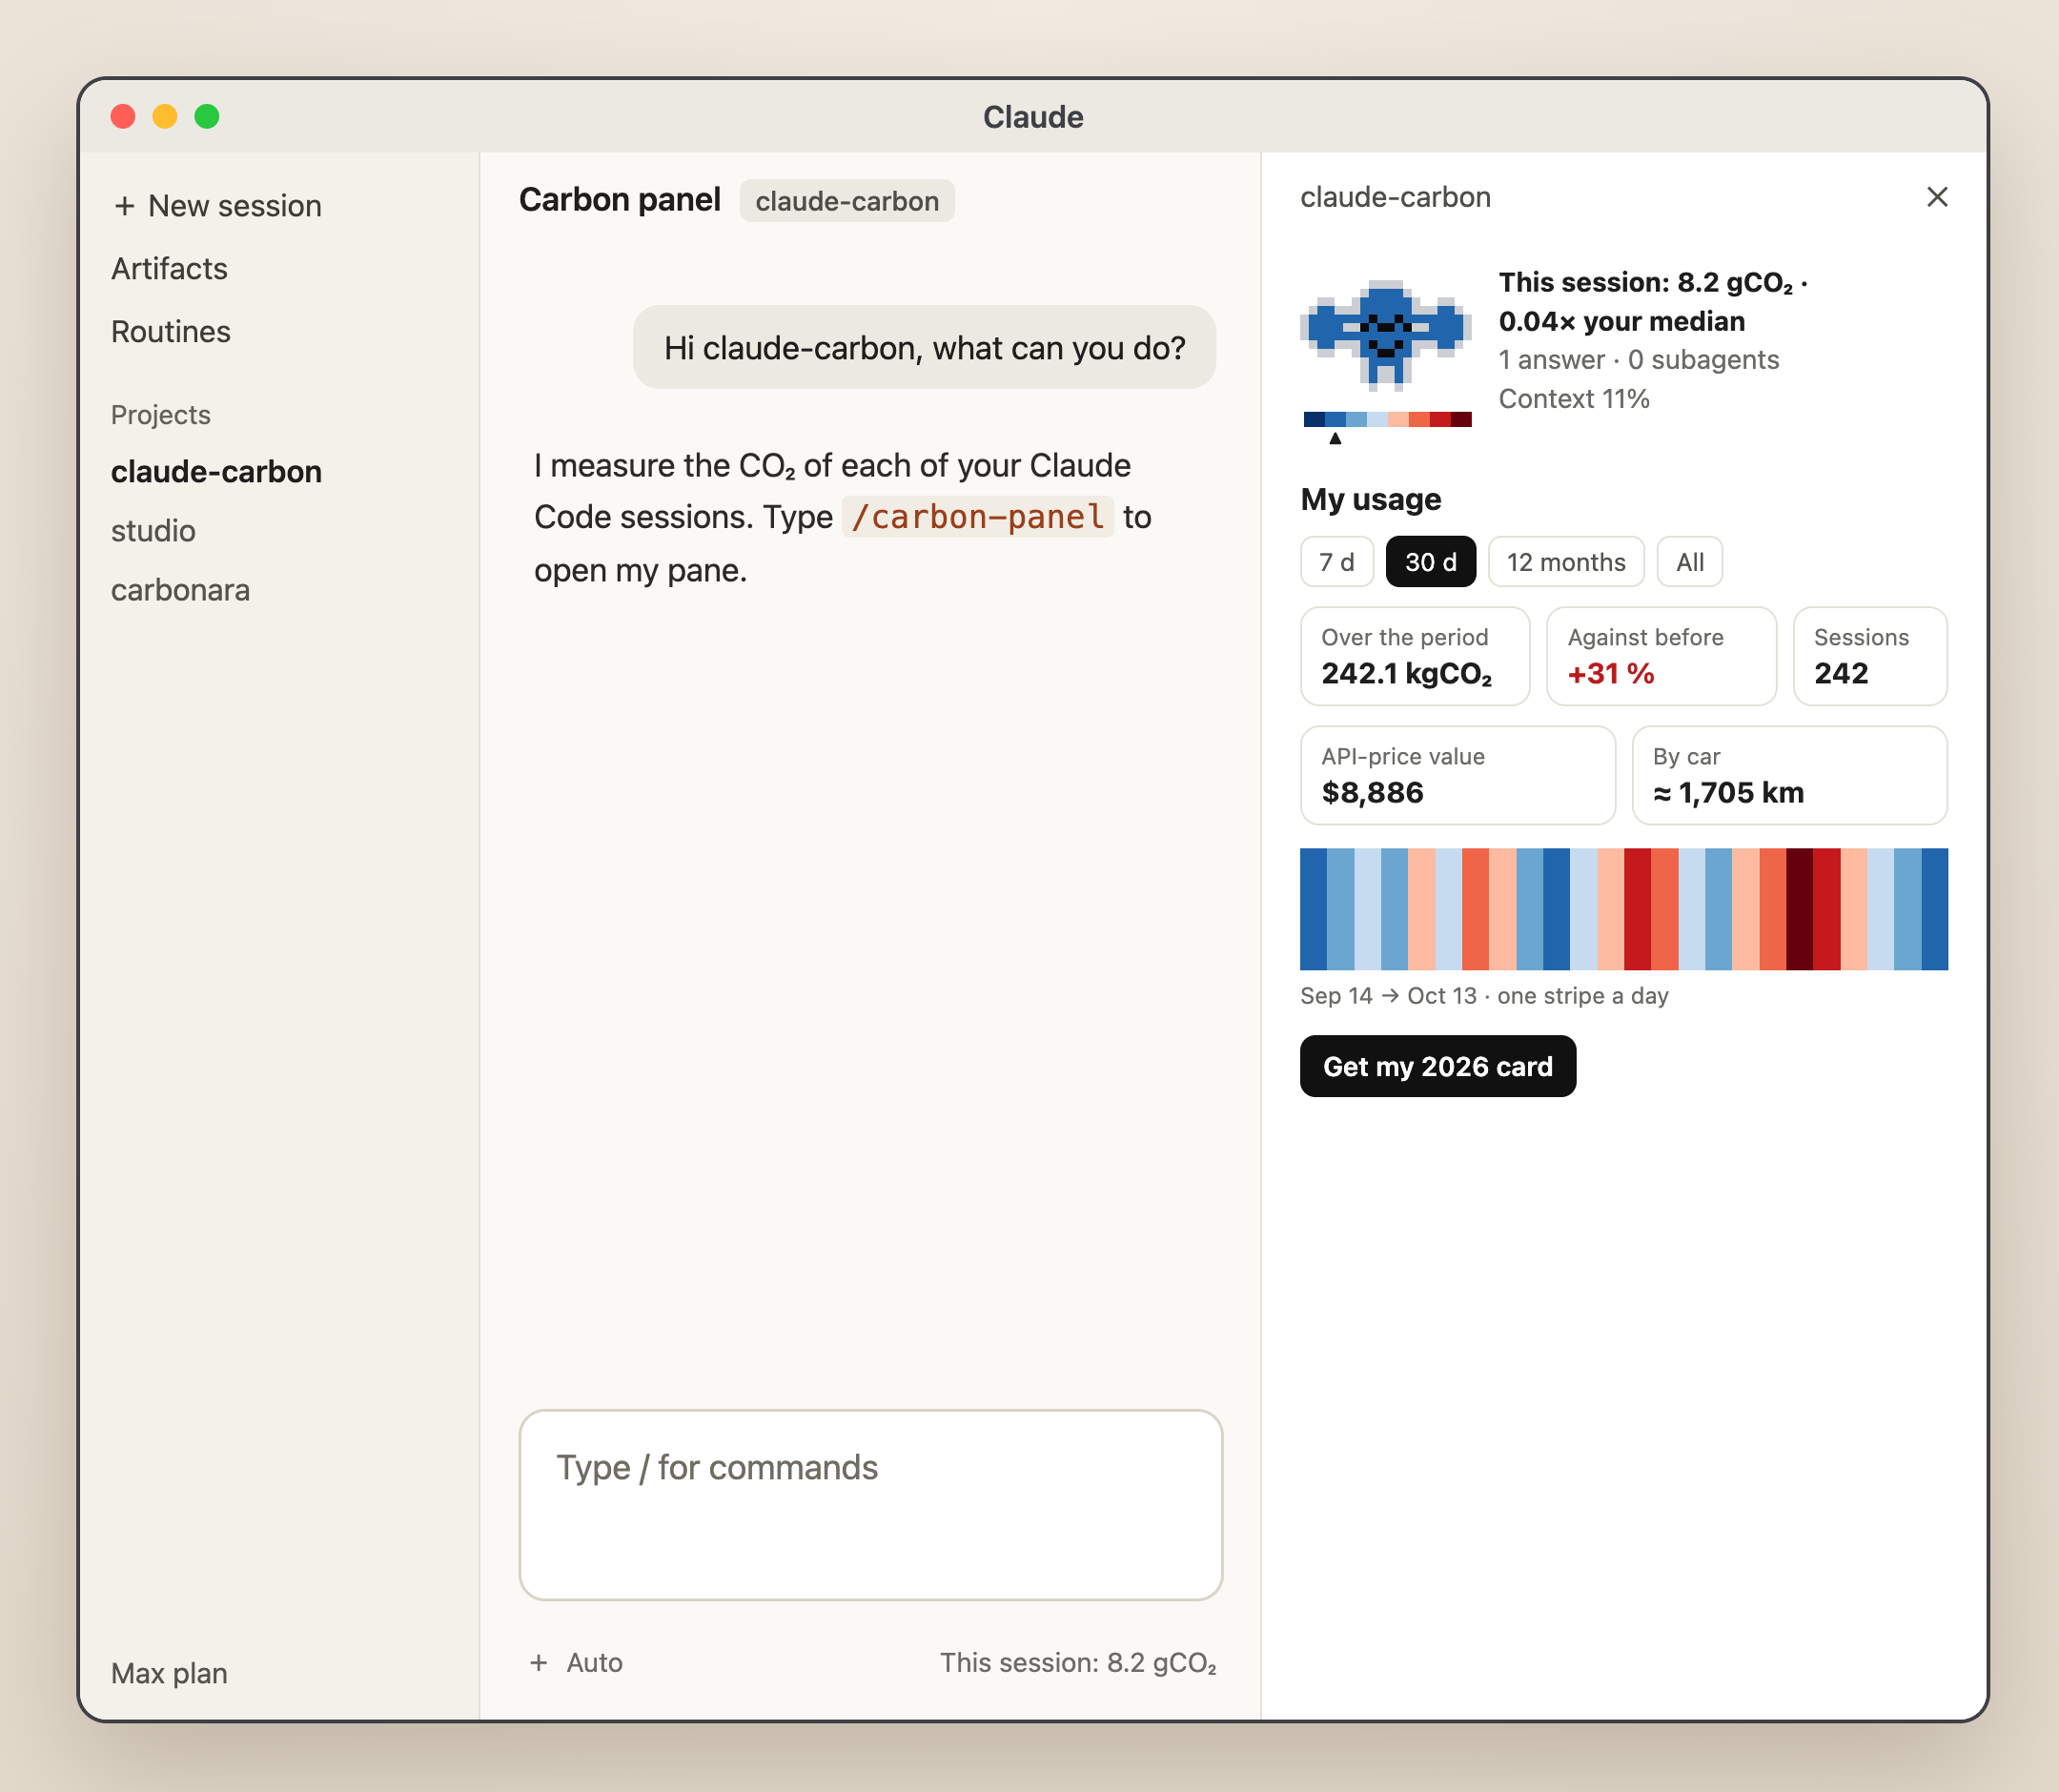Click the yellow macOS minimize window button
Image resolution: width=2059 pixels, height=1792 pixels.
[165, 117]
